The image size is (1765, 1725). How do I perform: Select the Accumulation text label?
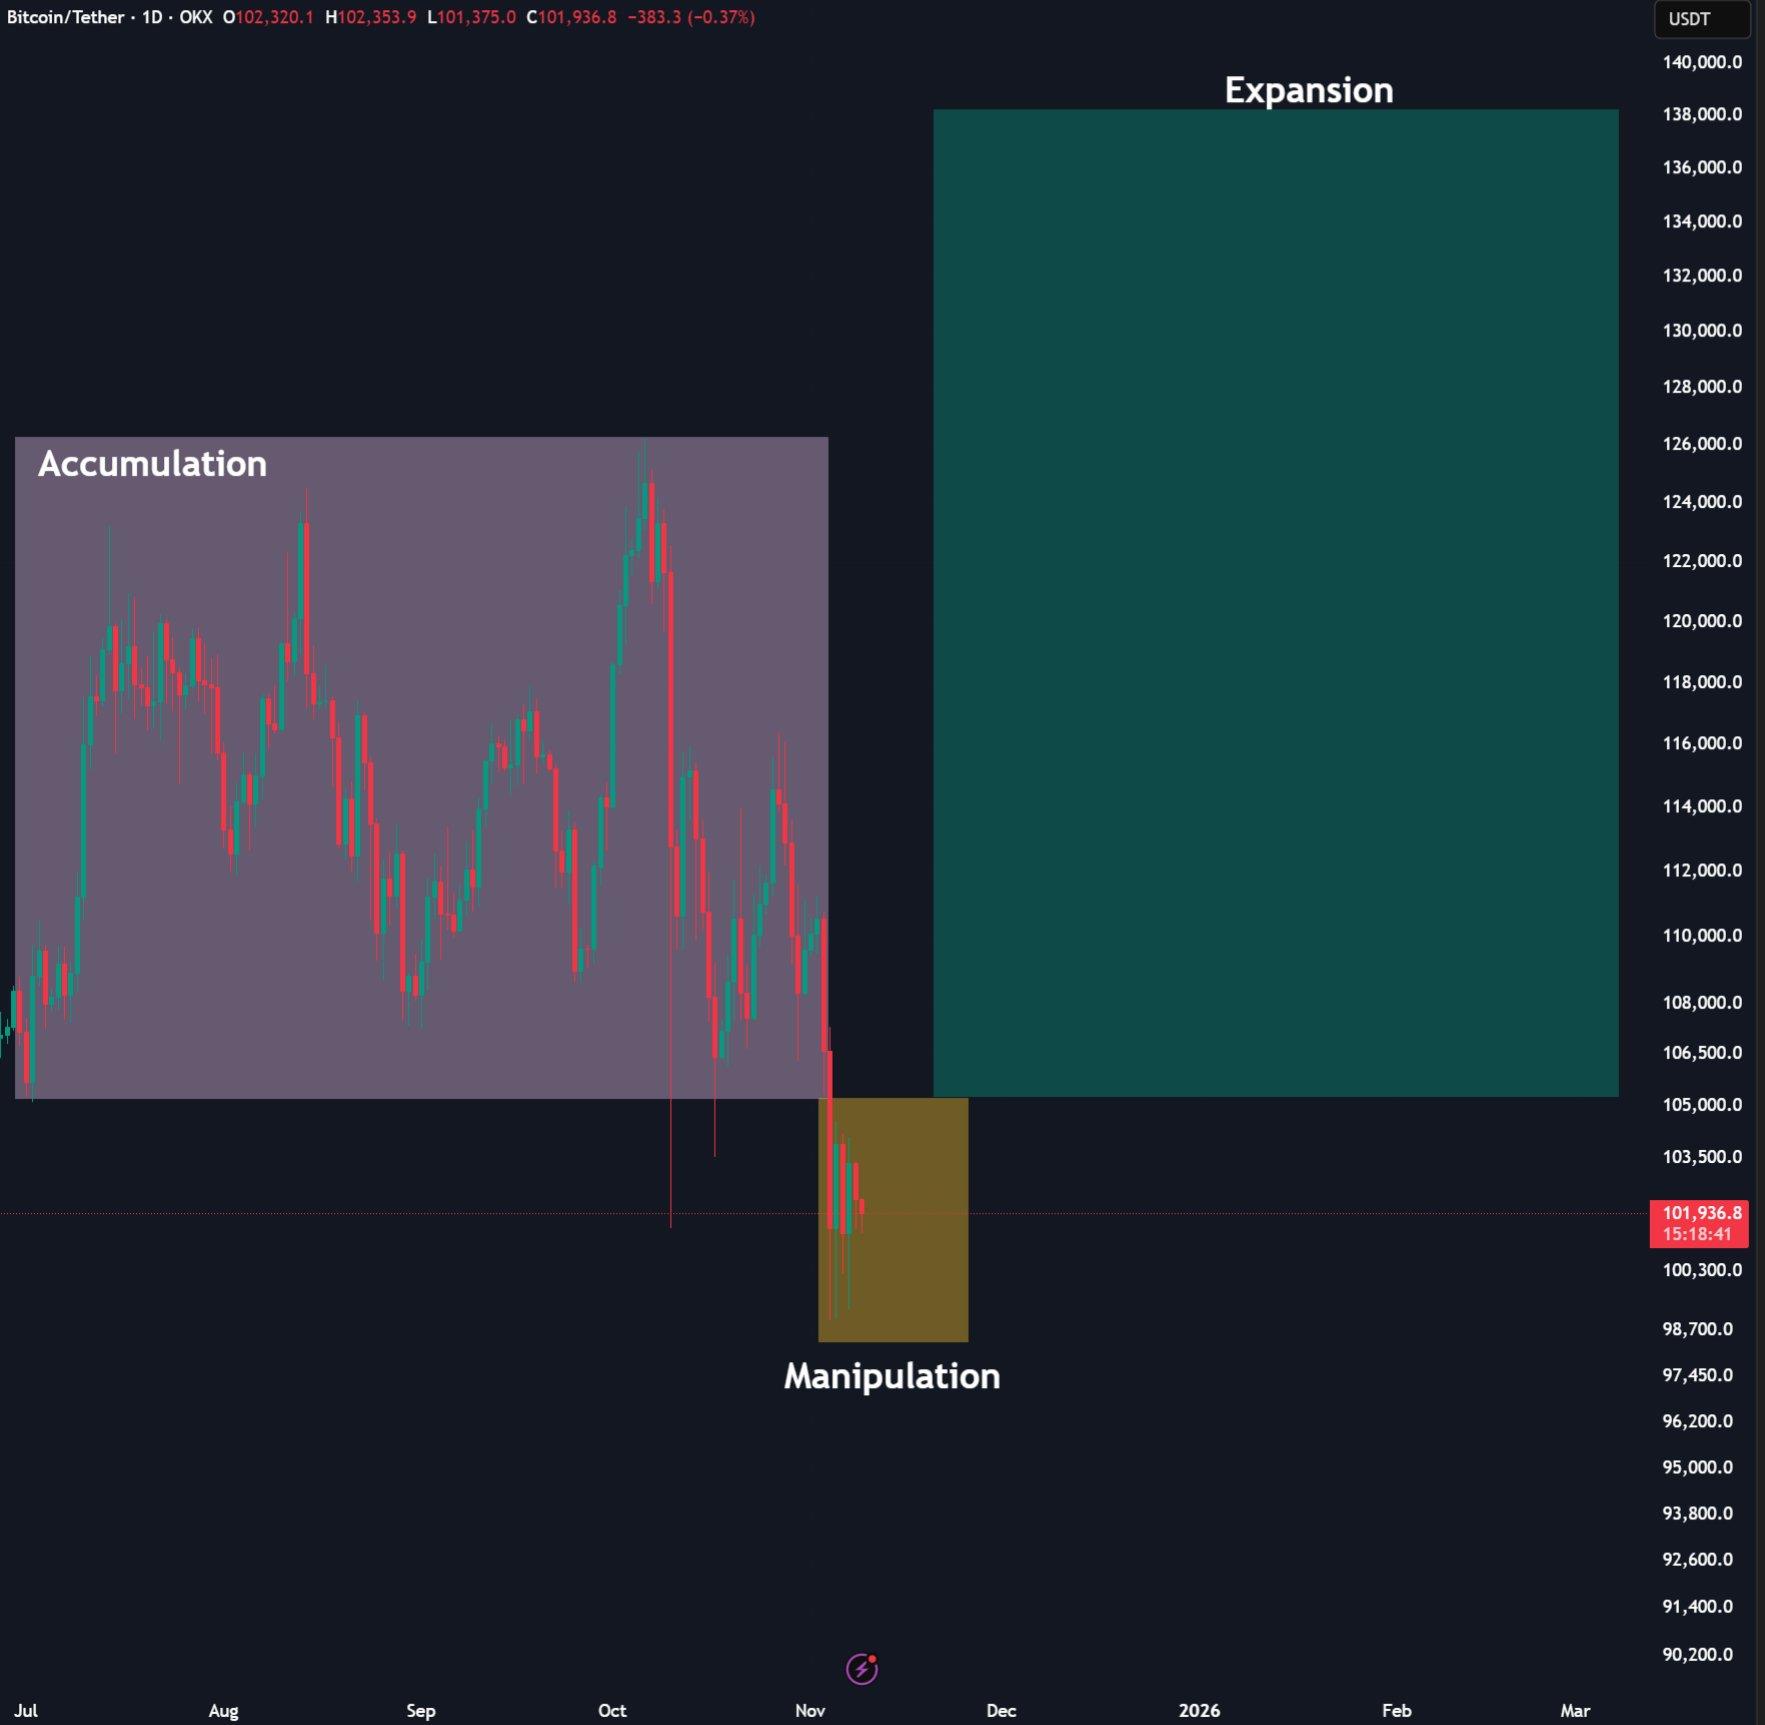pos(152,464)
